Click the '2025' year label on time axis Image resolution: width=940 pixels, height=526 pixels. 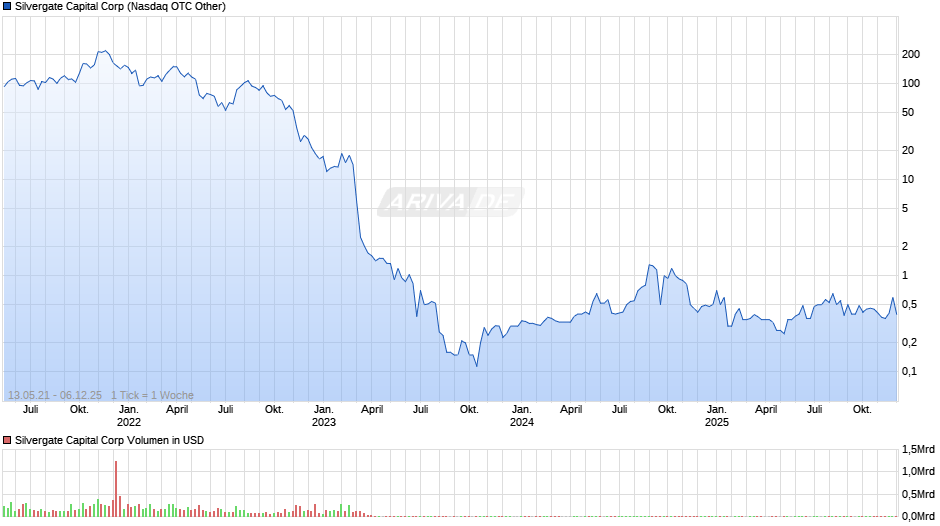(x=716, y=422)
